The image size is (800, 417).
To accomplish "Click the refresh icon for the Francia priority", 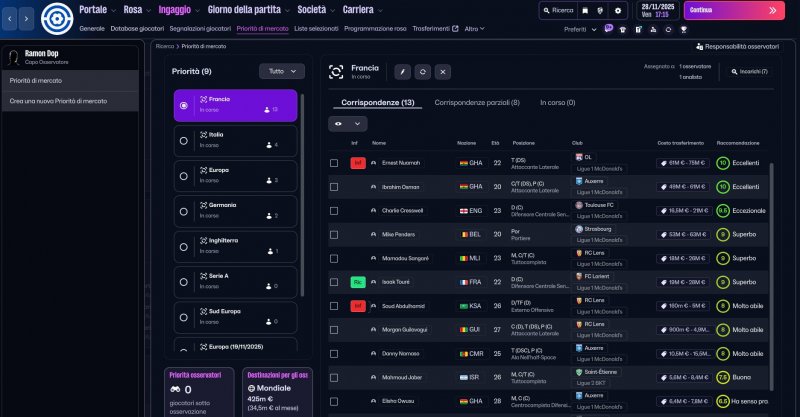I will 423,72.
